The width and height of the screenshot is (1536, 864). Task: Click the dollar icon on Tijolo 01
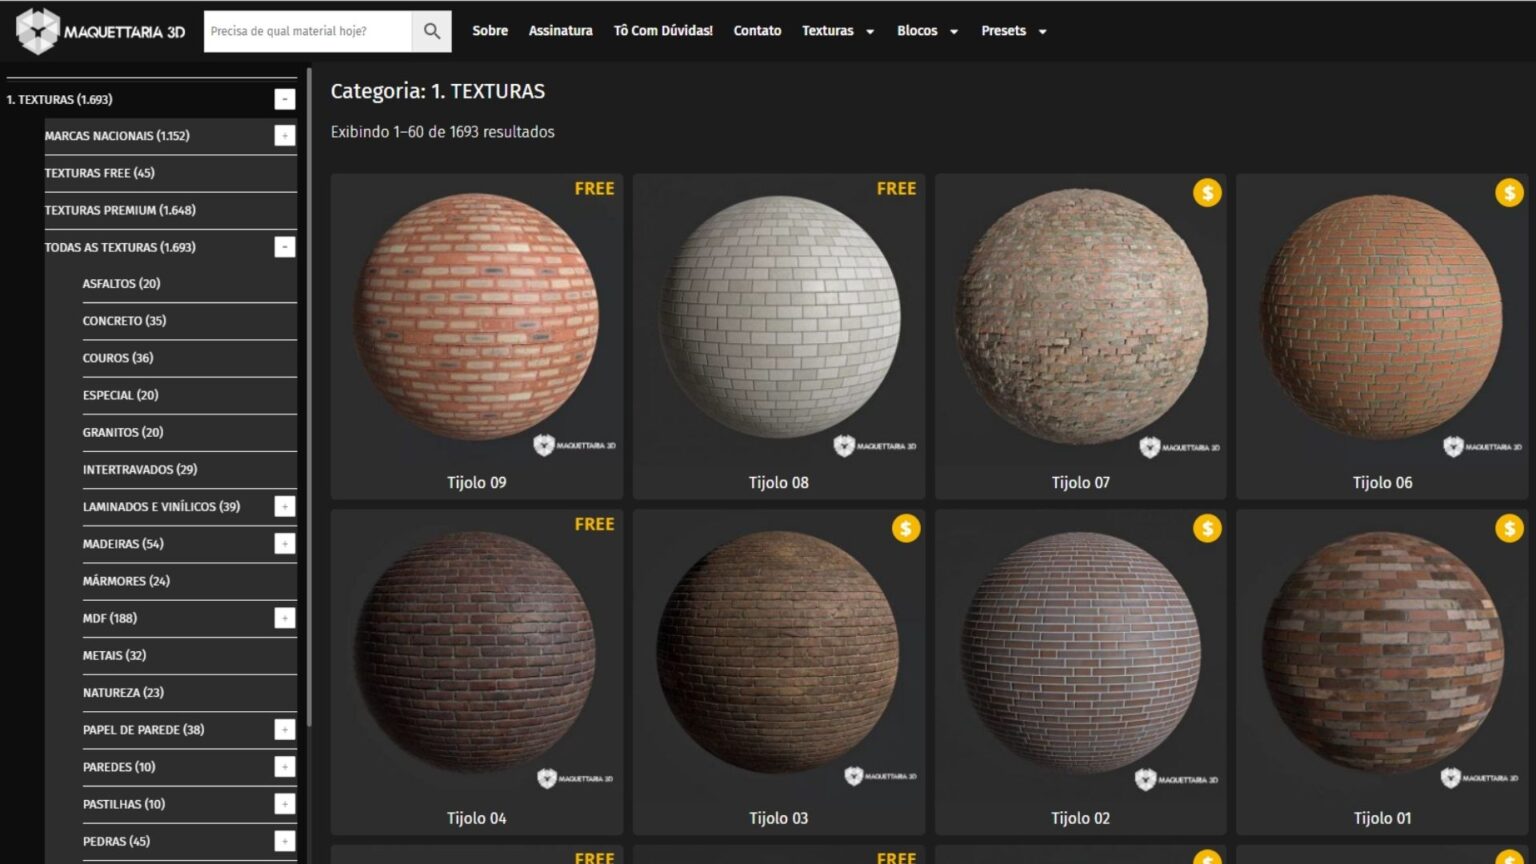coord(1508,528)
